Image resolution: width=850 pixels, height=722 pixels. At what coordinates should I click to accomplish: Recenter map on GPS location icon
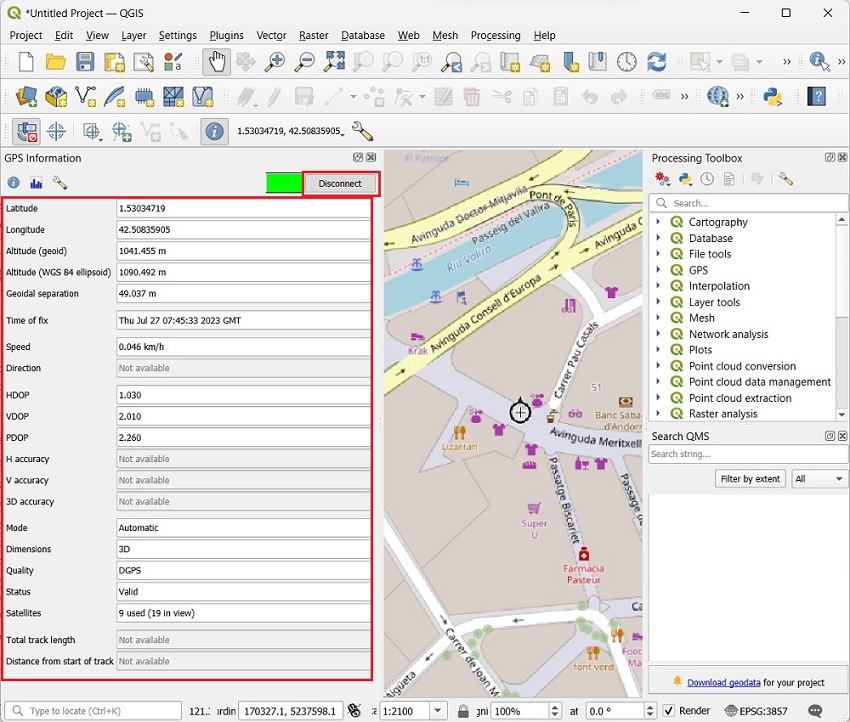click(x=56, y=131)
